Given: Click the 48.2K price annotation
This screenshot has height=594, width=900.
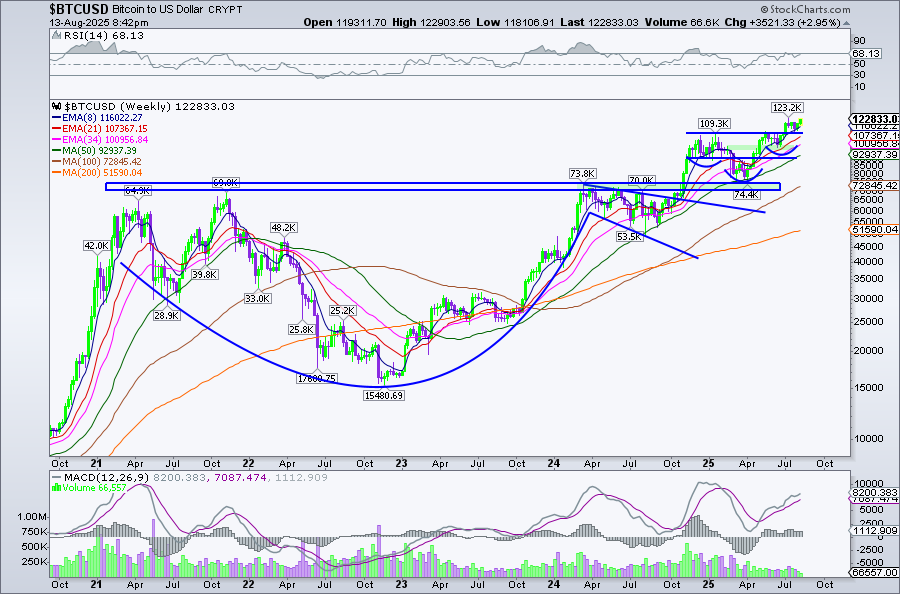Looking at the screenshot, I should tap(284, 228).
